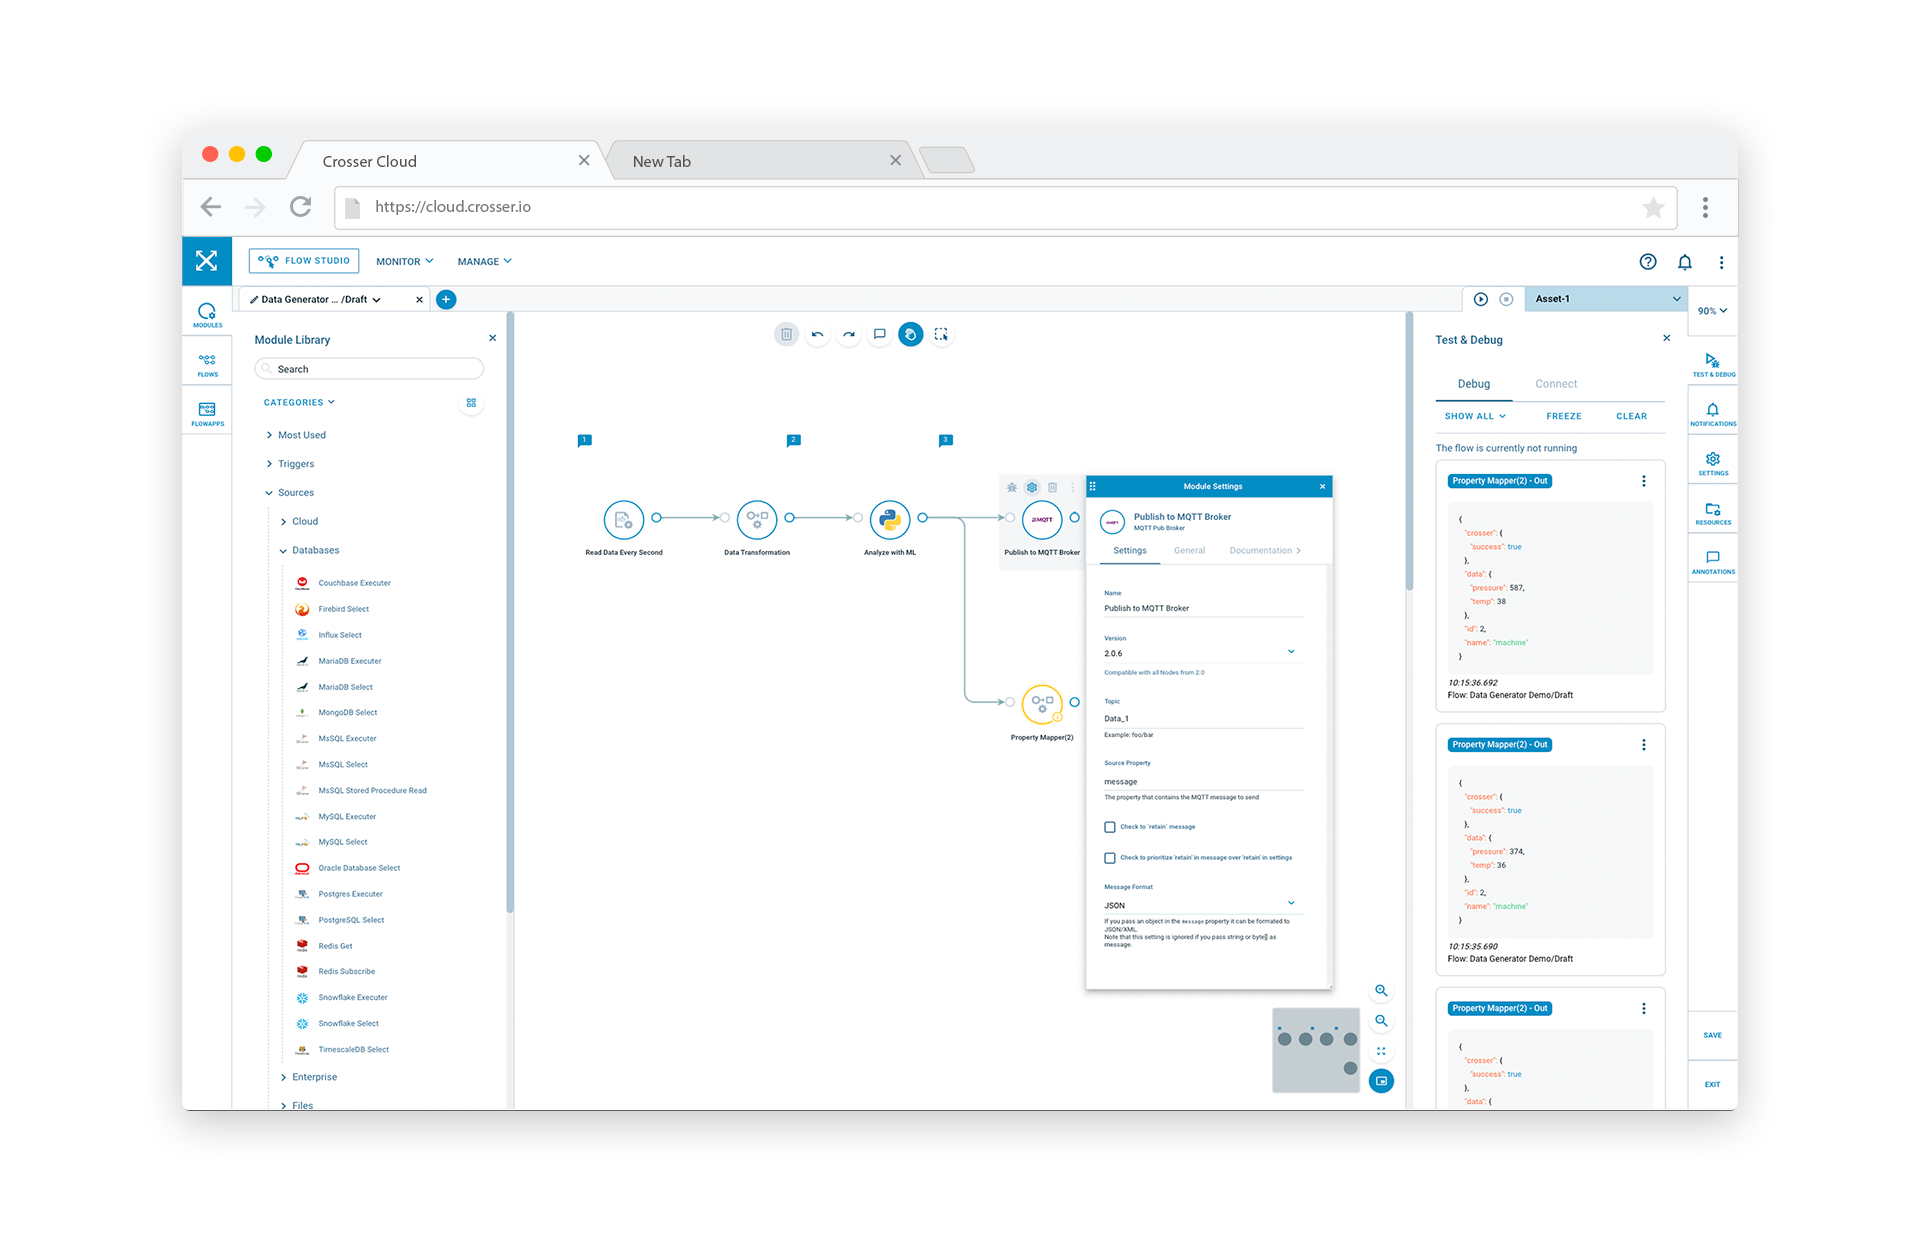
Task: Expand the Categories dropdown
Action: [299, 402]
